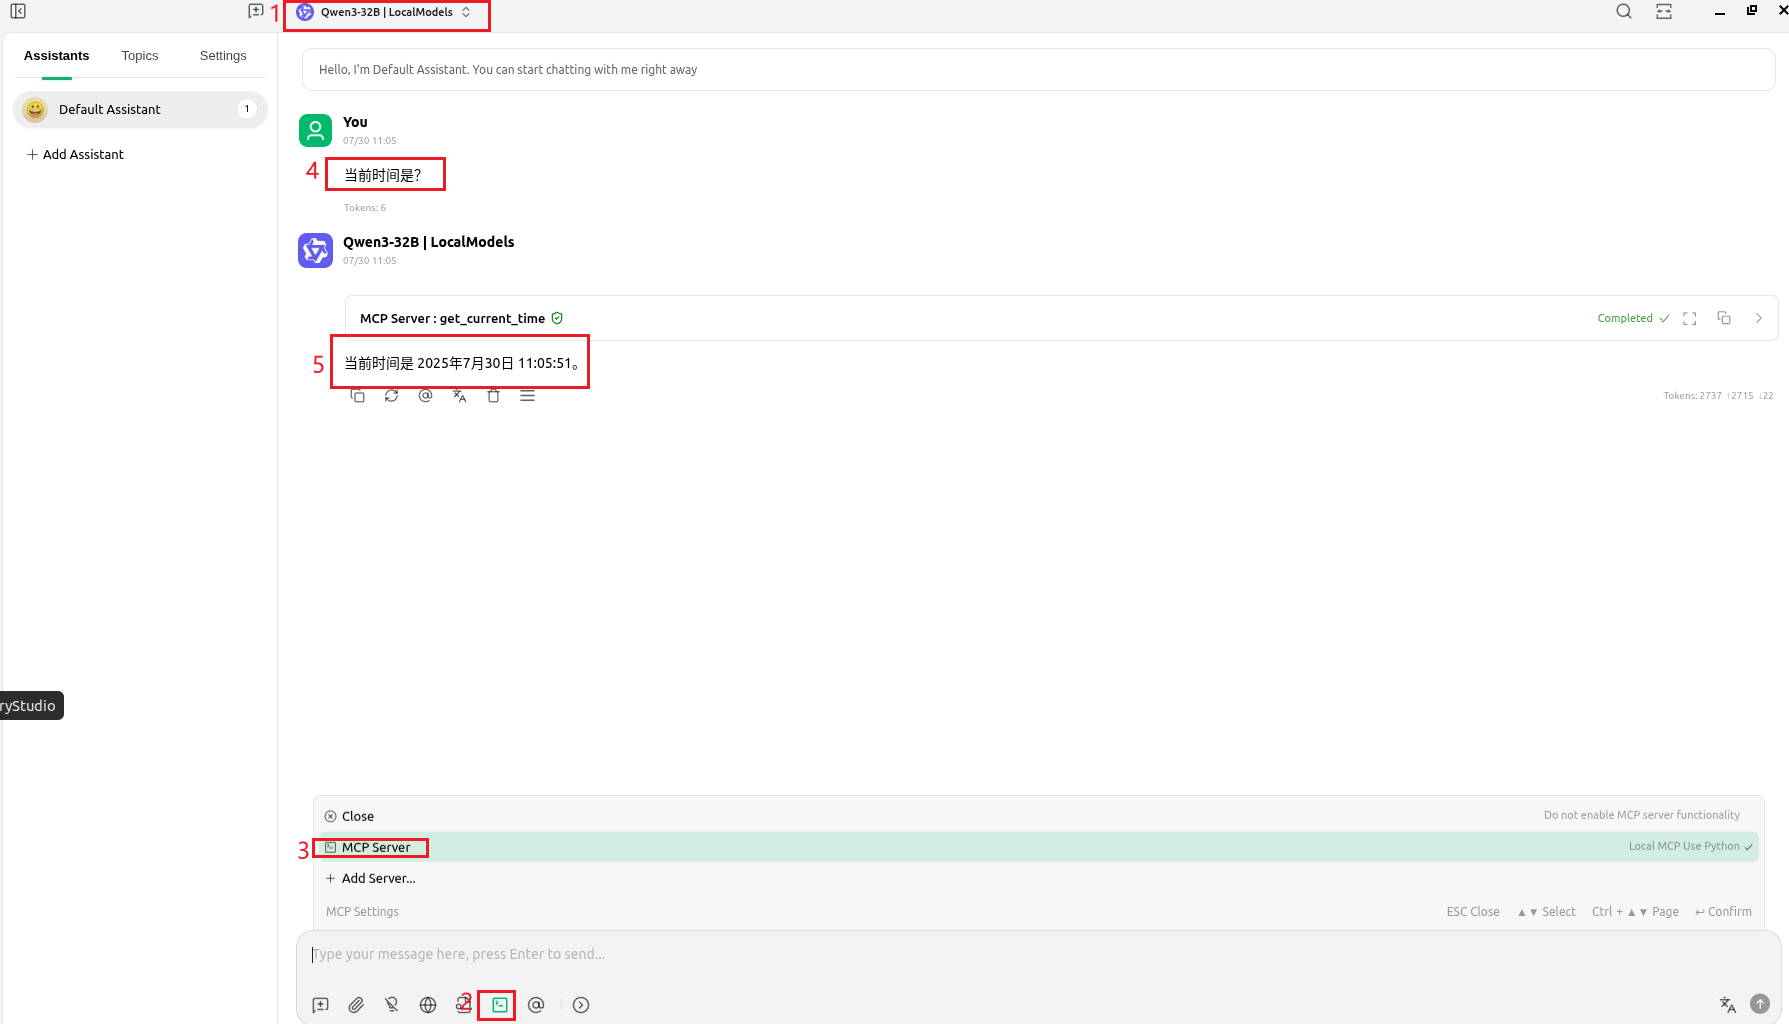The height and width of the screenshot is (1024, 1789).
Task: Open more options menu under reply
Action: (x=527, y=396)
